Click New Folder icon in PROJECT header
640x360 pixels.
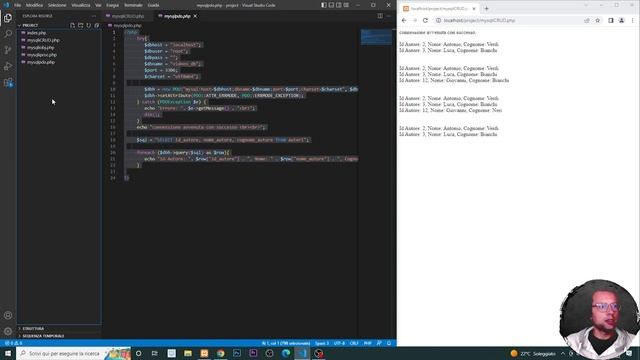80,25
